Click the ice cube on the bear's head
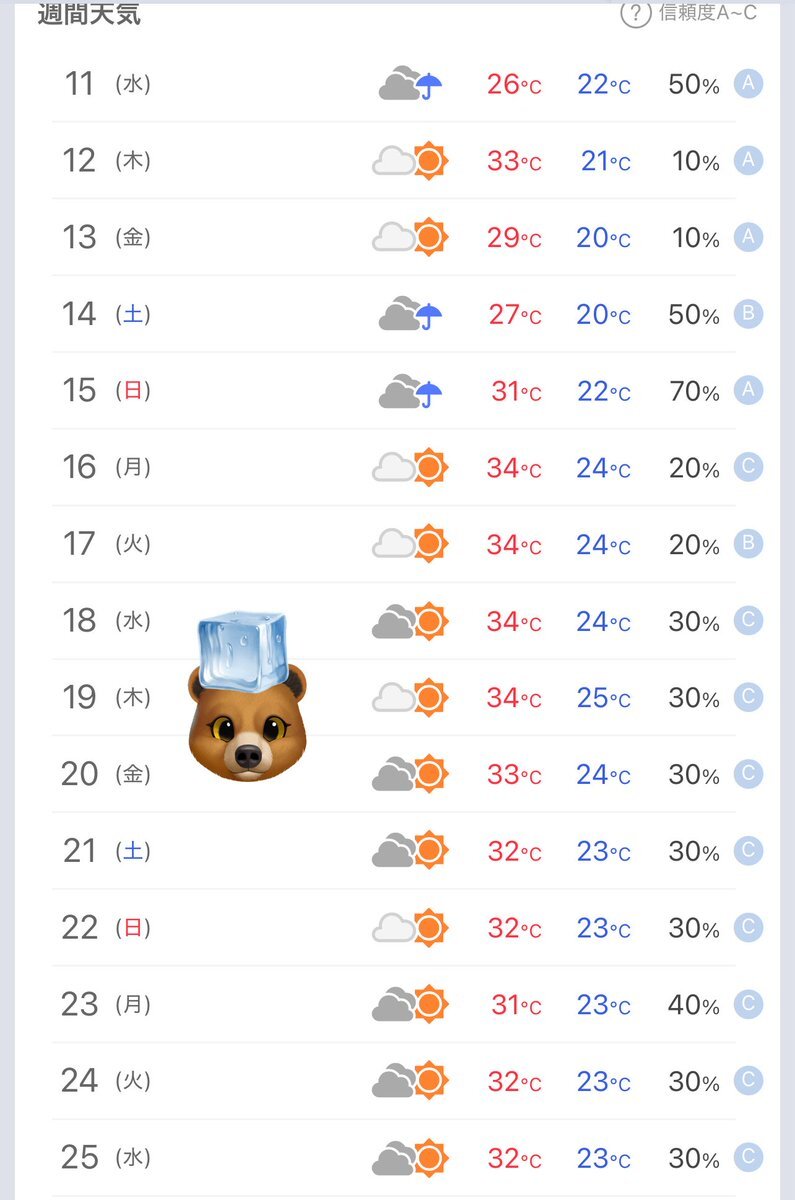 click(241, 650)
